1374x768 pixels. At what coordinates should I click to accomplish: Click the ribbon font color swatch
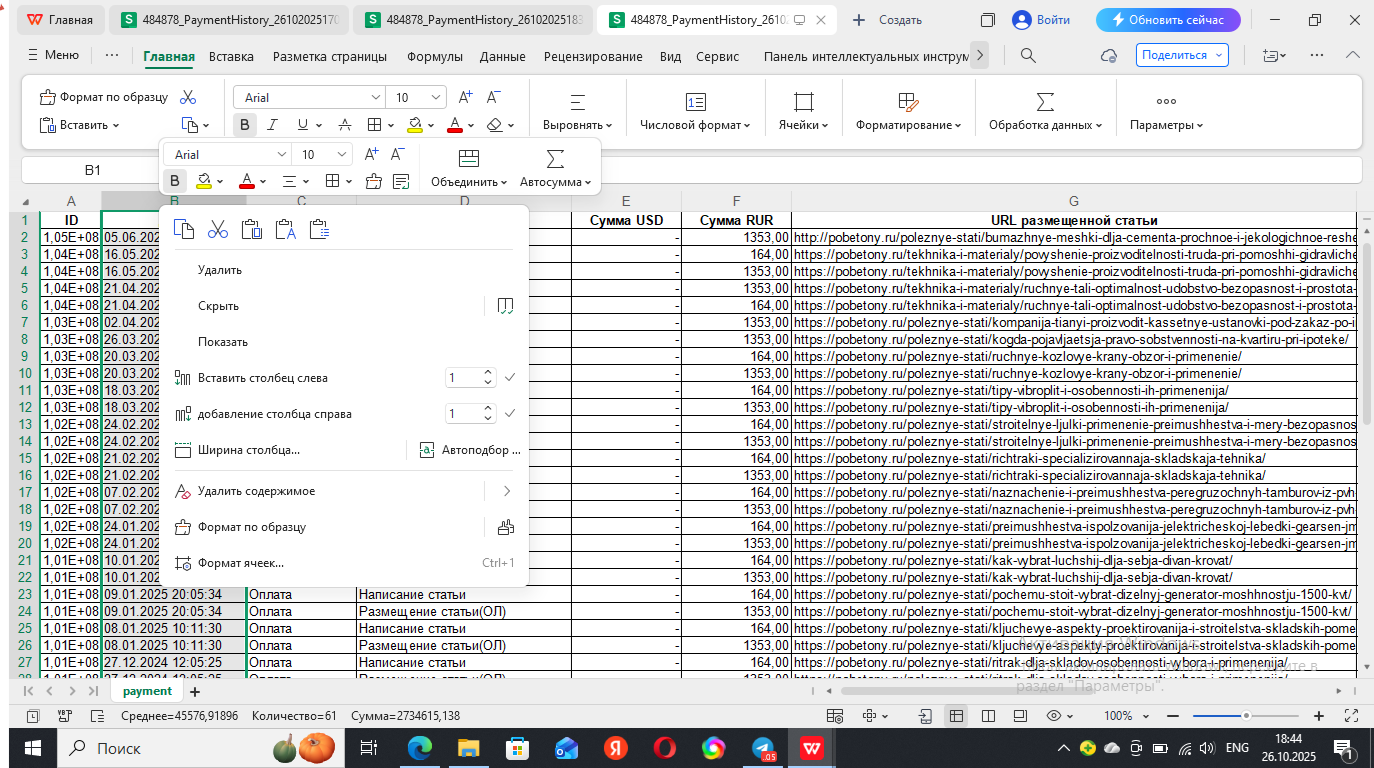click(x=455, y=125)
